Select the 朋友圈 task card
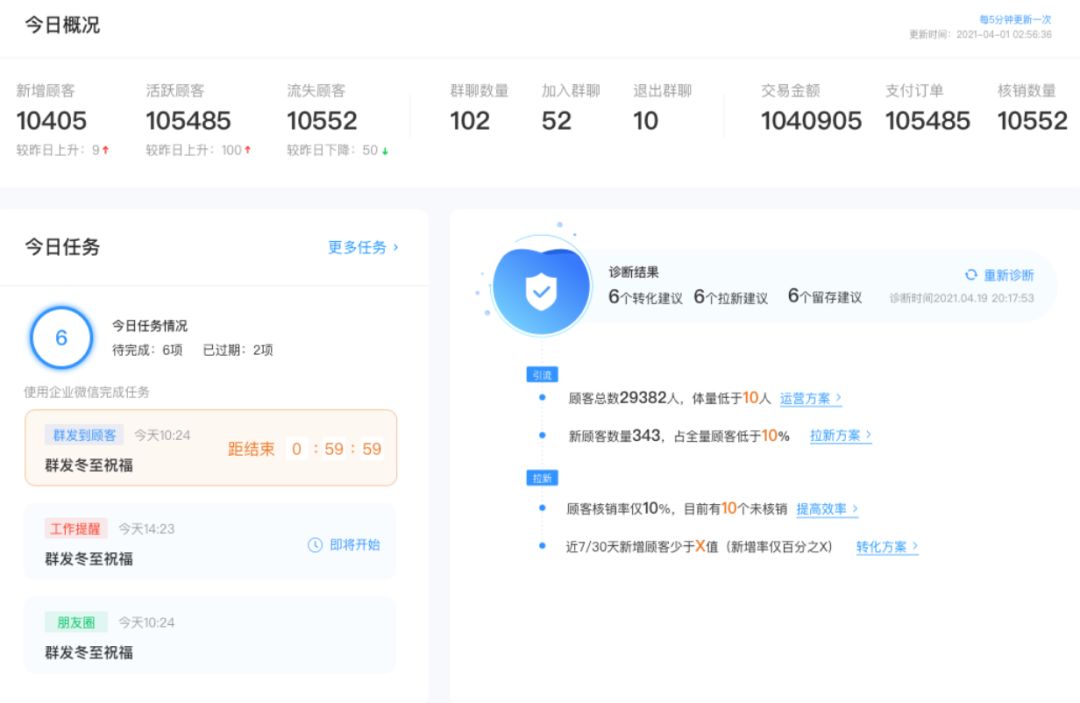 click(210, 636)
